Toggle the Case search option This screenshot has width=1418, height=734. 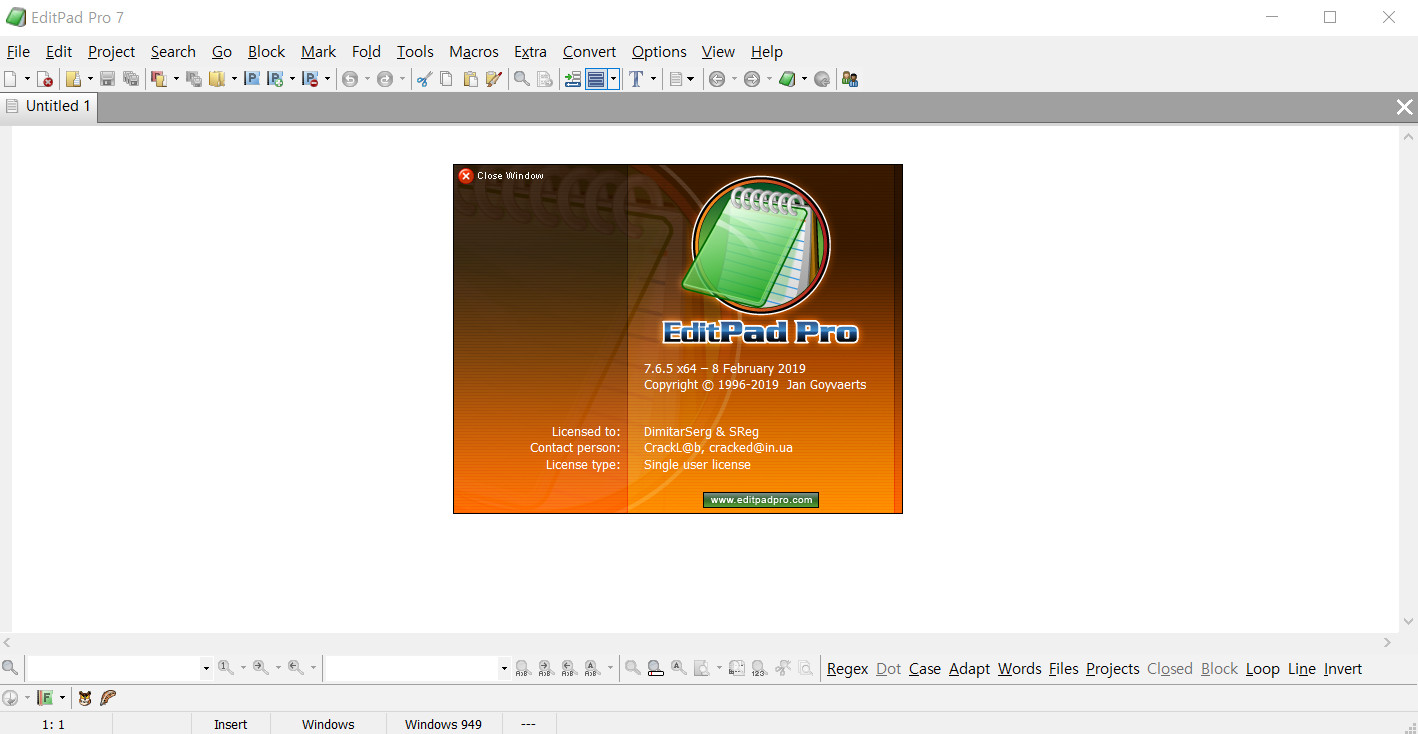coord(925,669)
